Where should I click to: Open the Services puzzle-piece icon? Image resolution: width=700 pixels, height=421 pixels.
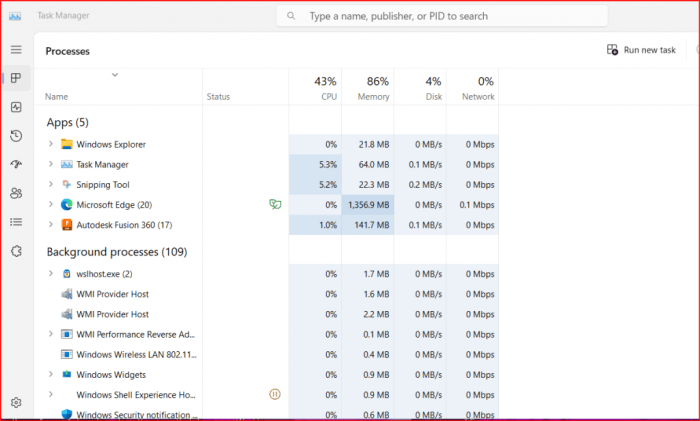click(16, 251)
